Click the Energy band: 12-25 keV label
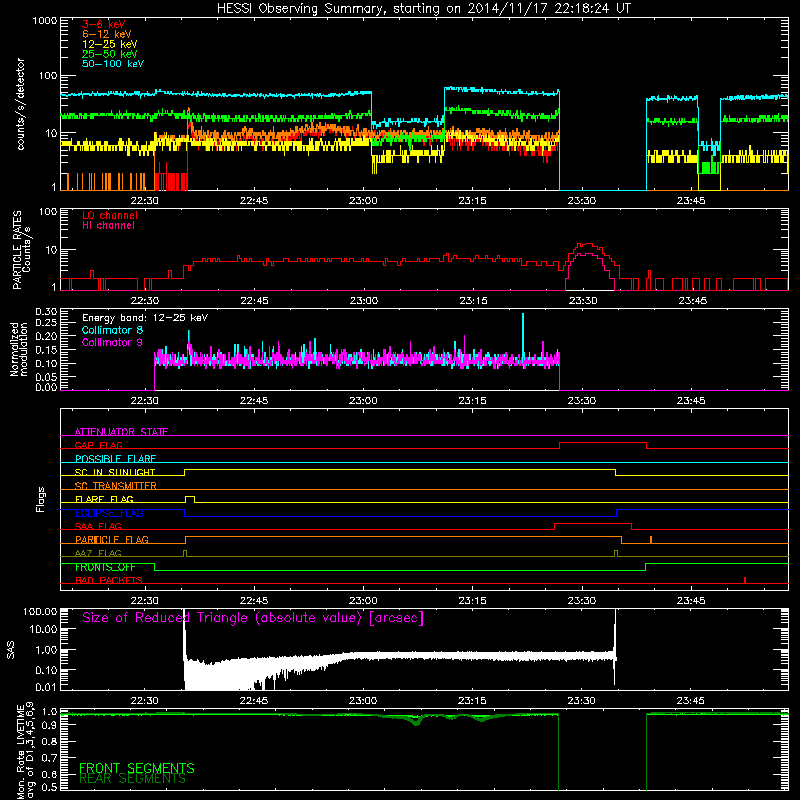The height and width of the screenshot is (800, 800). pyautogui.click(x=145, y=318)
